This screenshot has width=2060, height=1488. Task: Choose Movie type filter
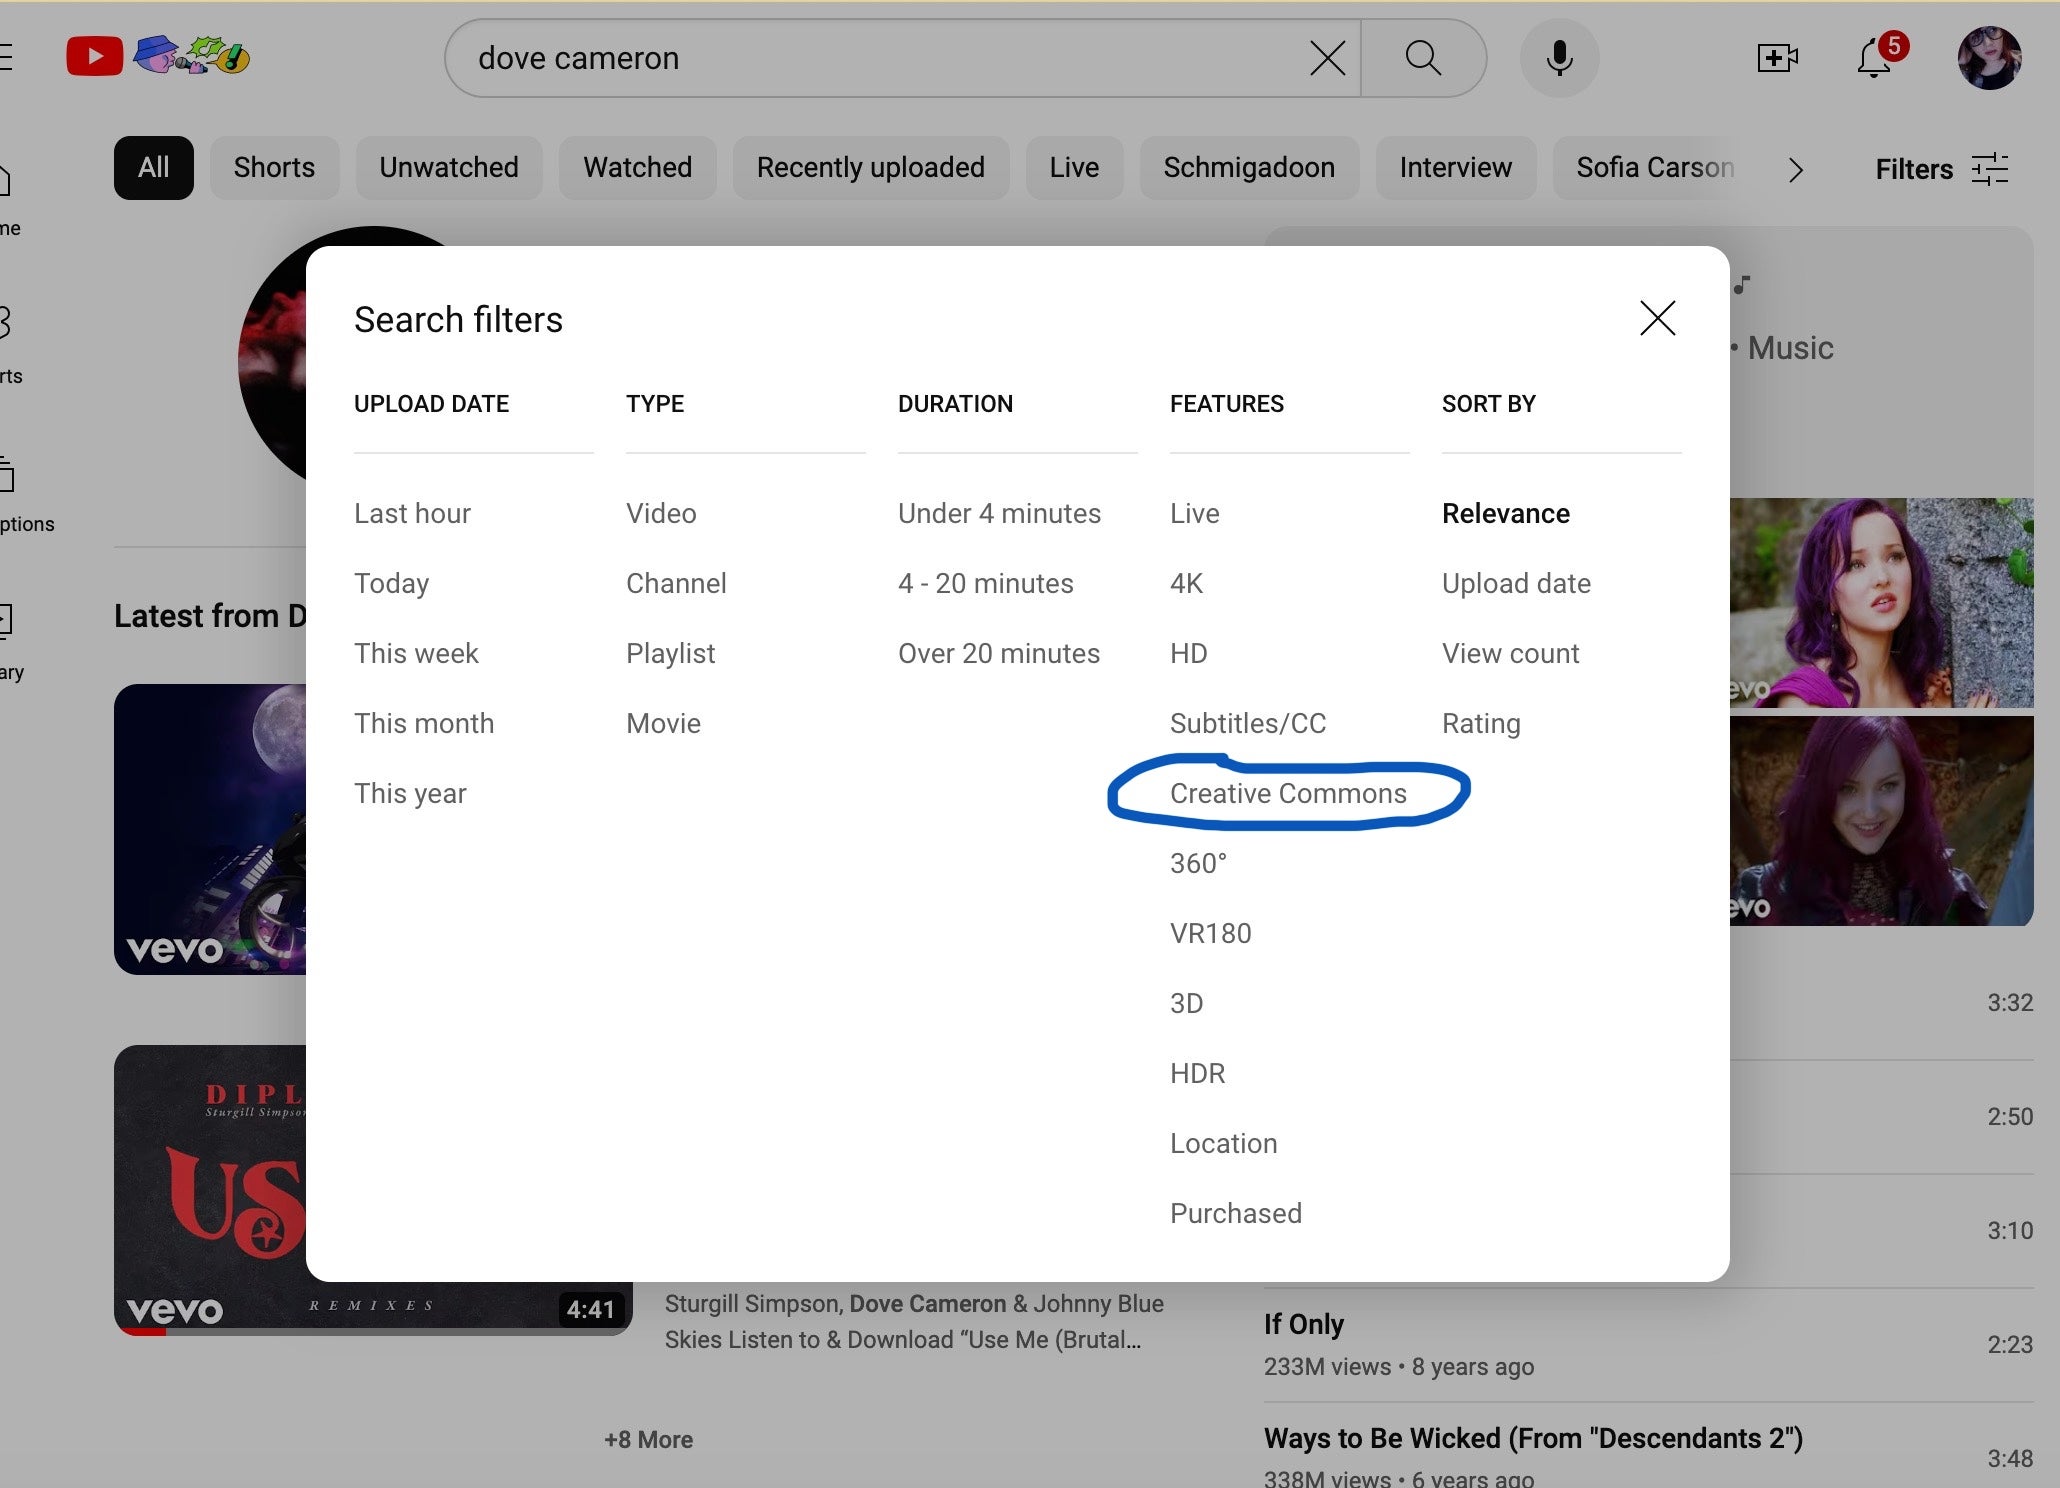pyautogui.click(x=663, y=723)
